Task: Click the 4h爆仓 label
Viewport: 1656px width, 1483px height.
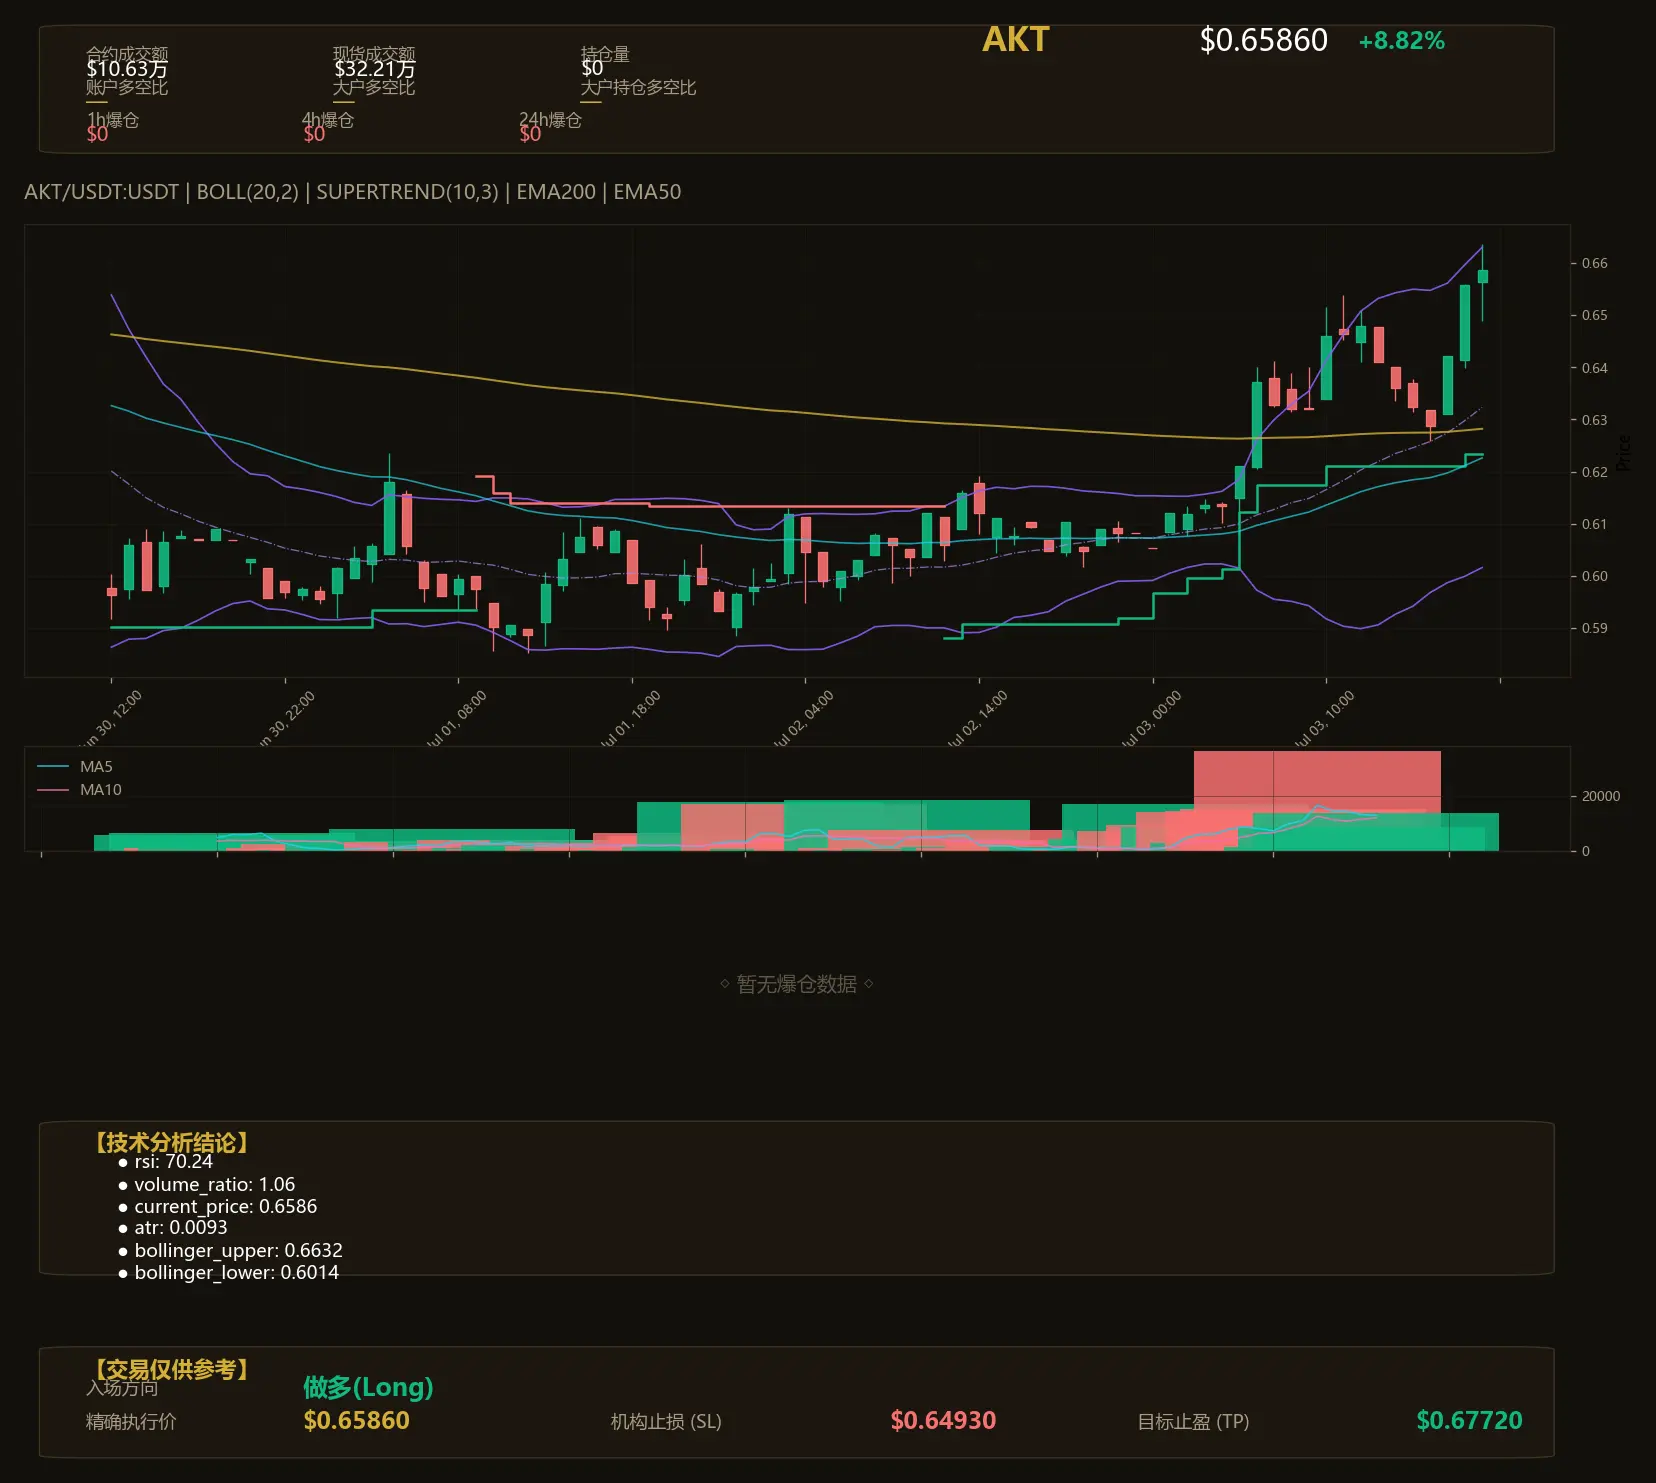Action: coord(328,119)
